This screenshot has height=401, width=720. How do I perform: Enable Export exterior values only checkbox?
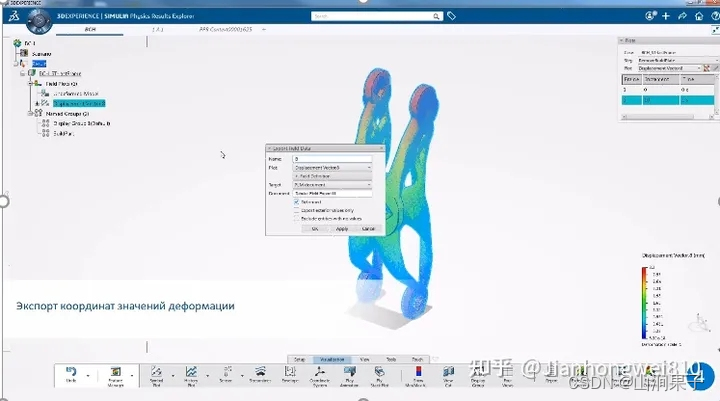[297, 210]
